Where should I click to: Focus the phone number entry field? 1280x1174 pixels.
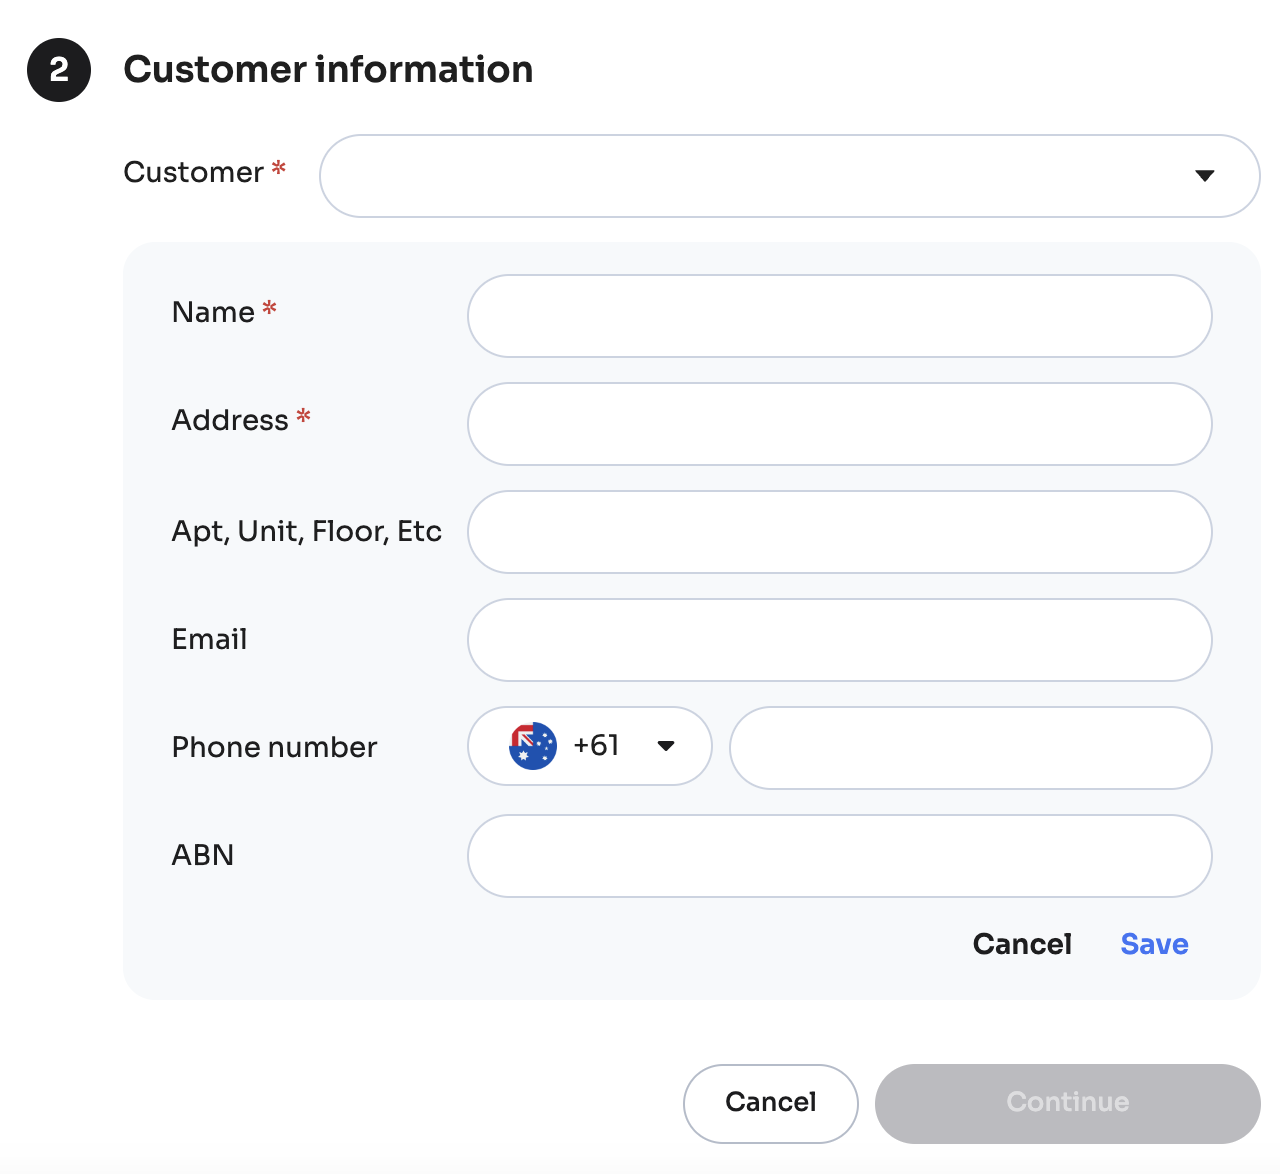coord(970,748)
